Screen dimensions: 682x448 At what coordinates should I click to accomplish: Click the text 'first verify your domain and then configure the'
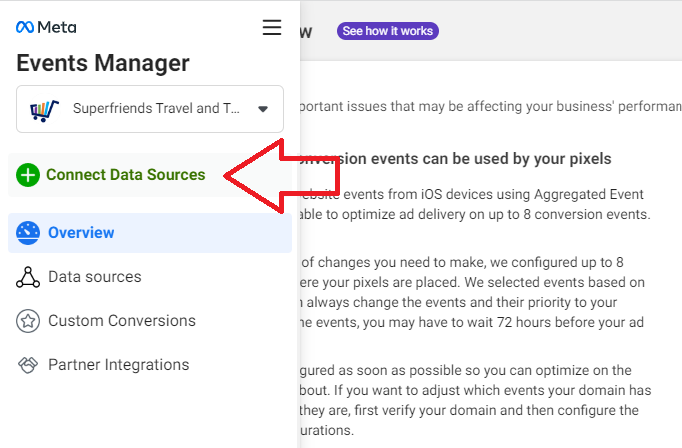click(x=496, y=410)
